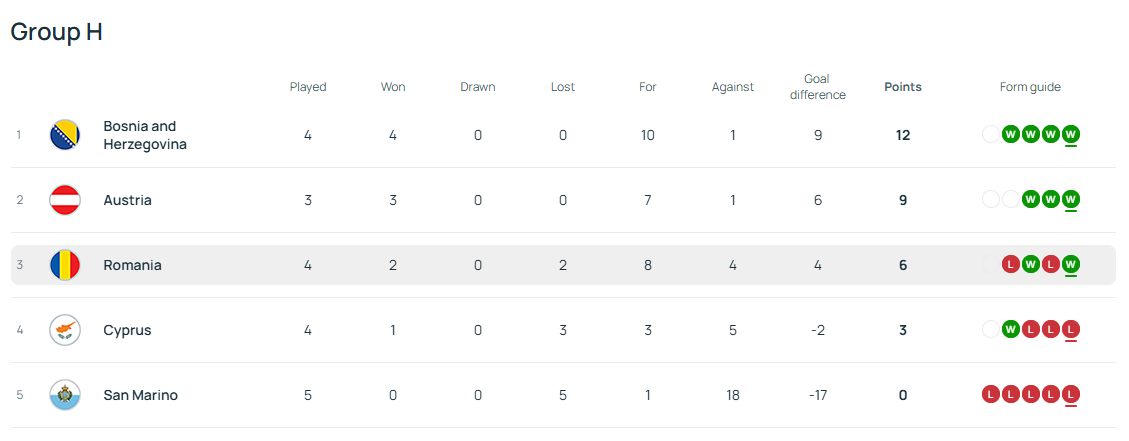The height and width of the screenshot is (441, 1129).
Task: Click Romania's first red L form badge
Action: [x=1010, y=265]
